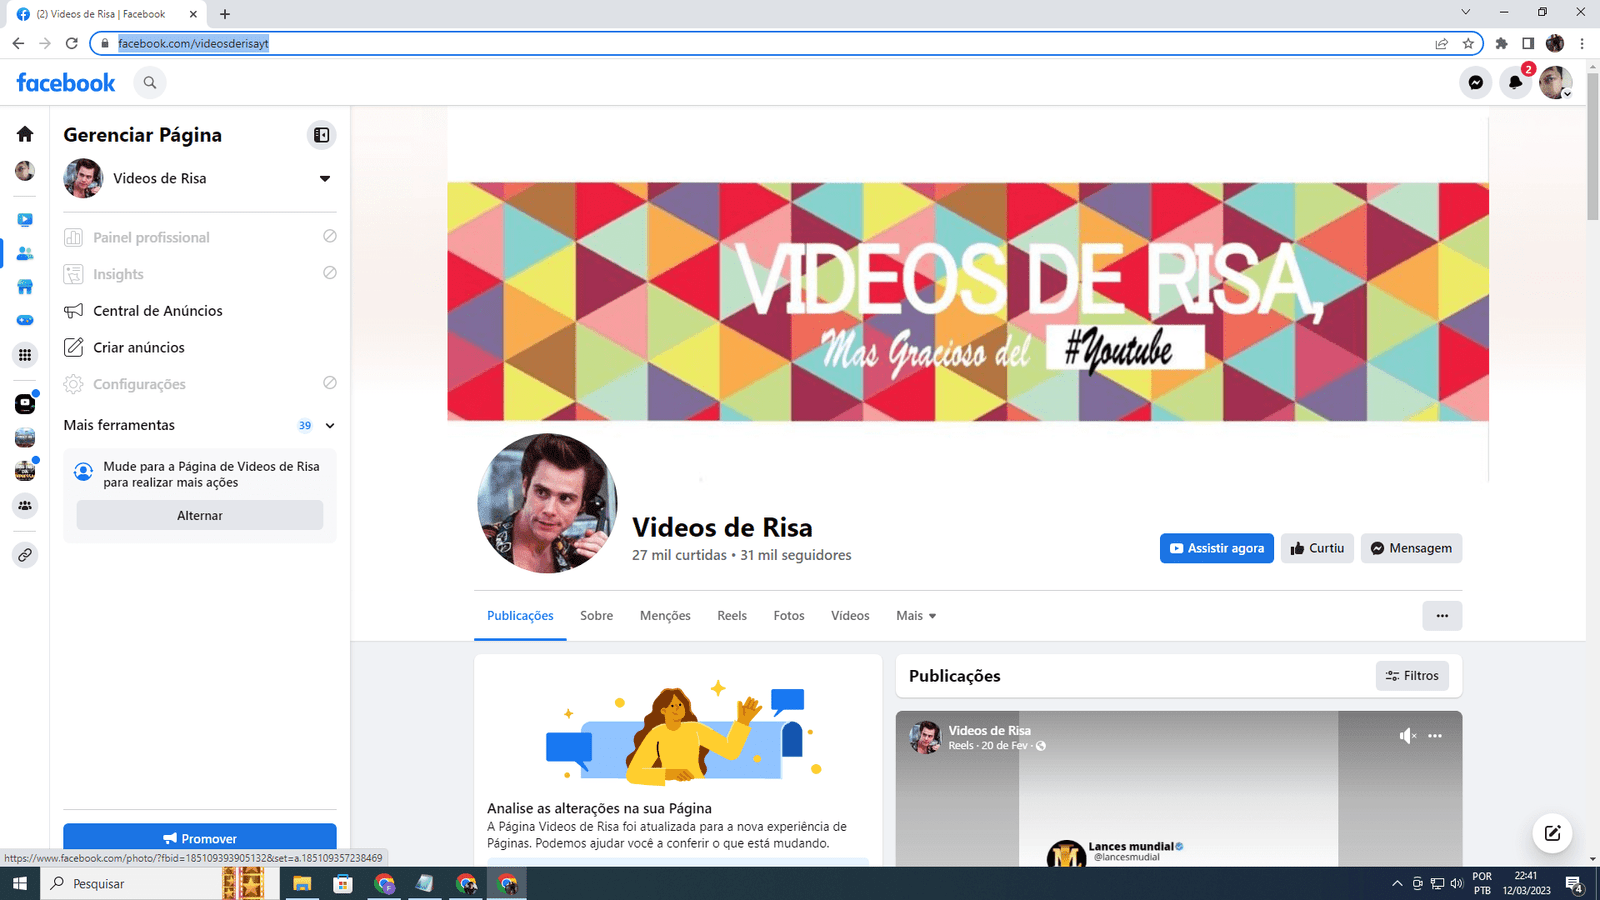Screen dimensions: 1600x900
Task: Open Painel profissional
Action: (x=200, y=237)
